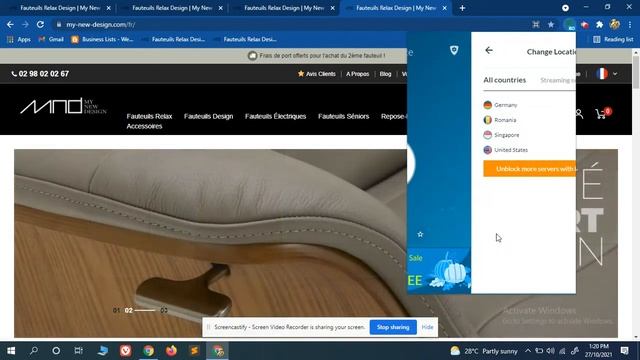Open a new browser tab
640x360 pixels.
pyautogui.click(x=462, y=8)
